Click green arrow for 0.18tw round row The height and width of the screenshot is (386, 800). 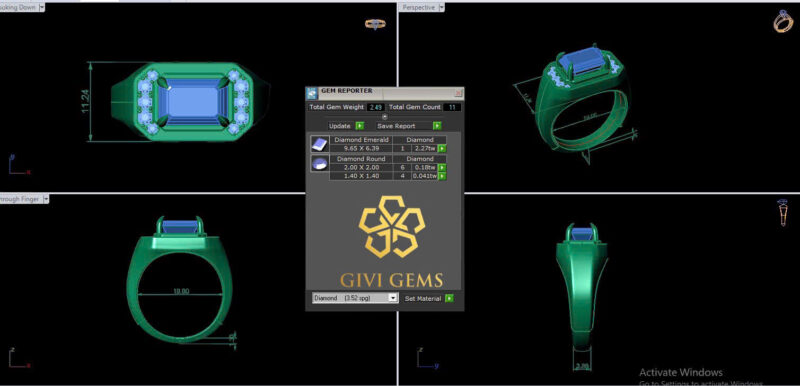point(442,168)
